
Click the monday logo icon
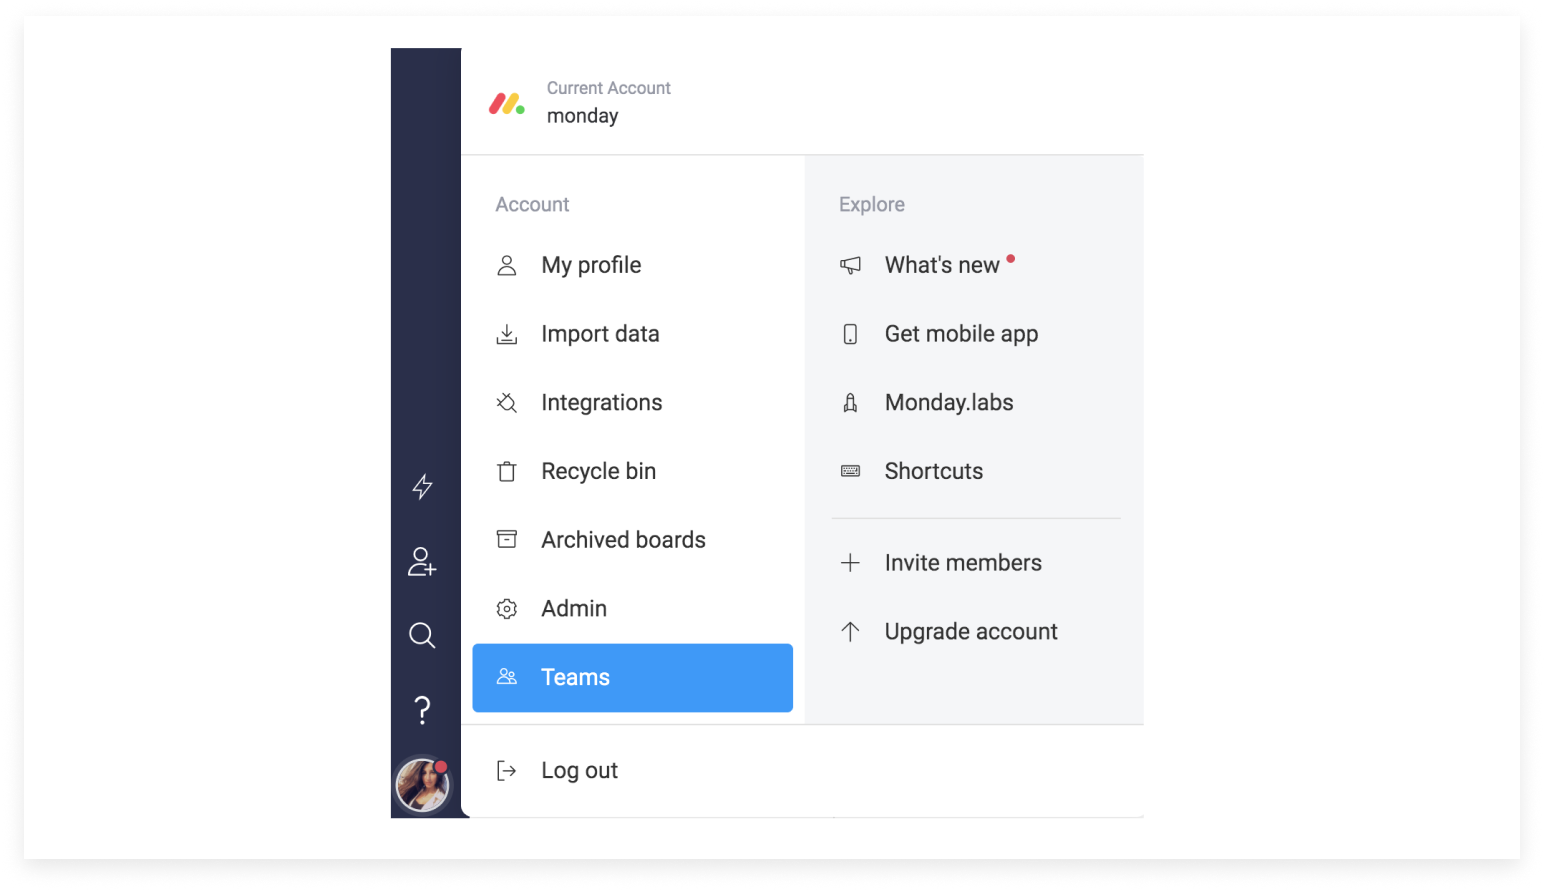point(507,103)
